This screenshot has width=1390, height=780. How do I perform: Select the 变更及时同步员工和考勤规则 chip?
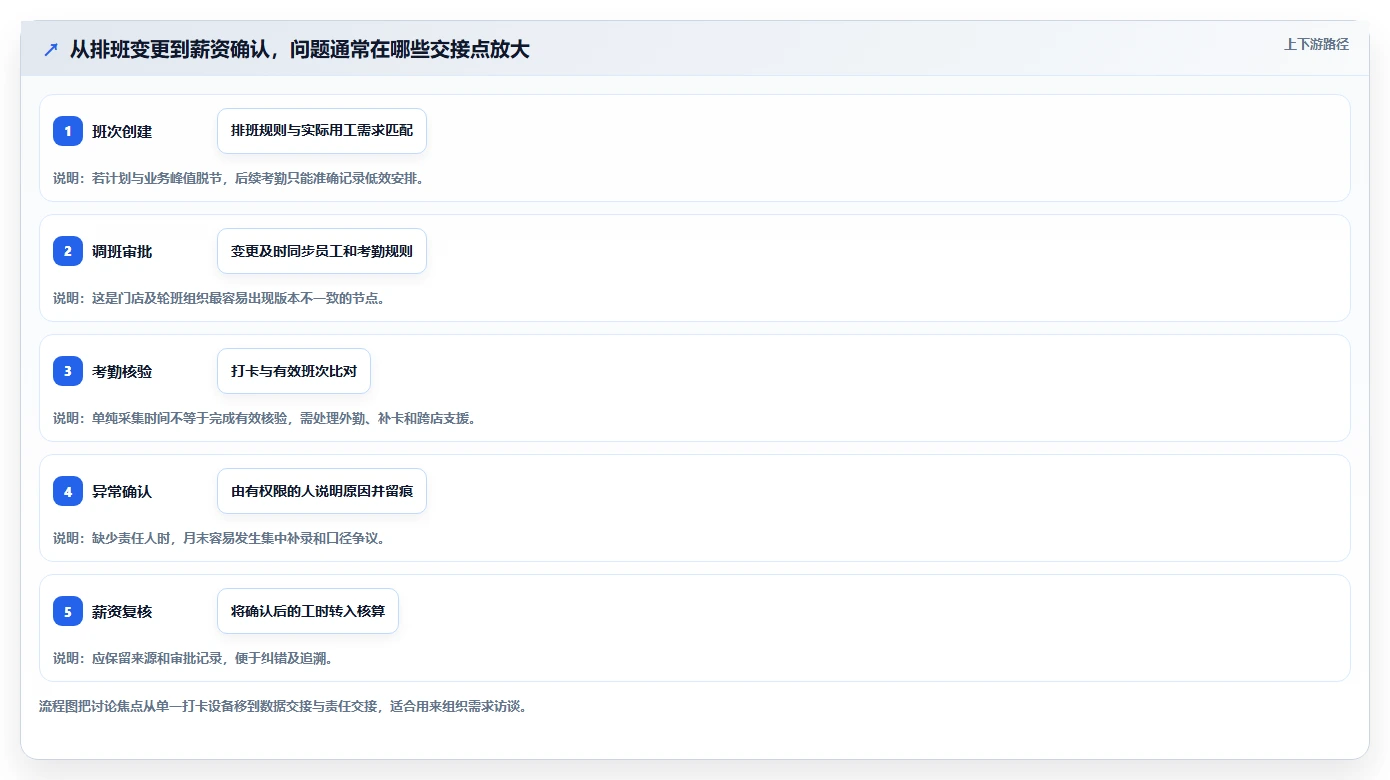coord(322,251)
